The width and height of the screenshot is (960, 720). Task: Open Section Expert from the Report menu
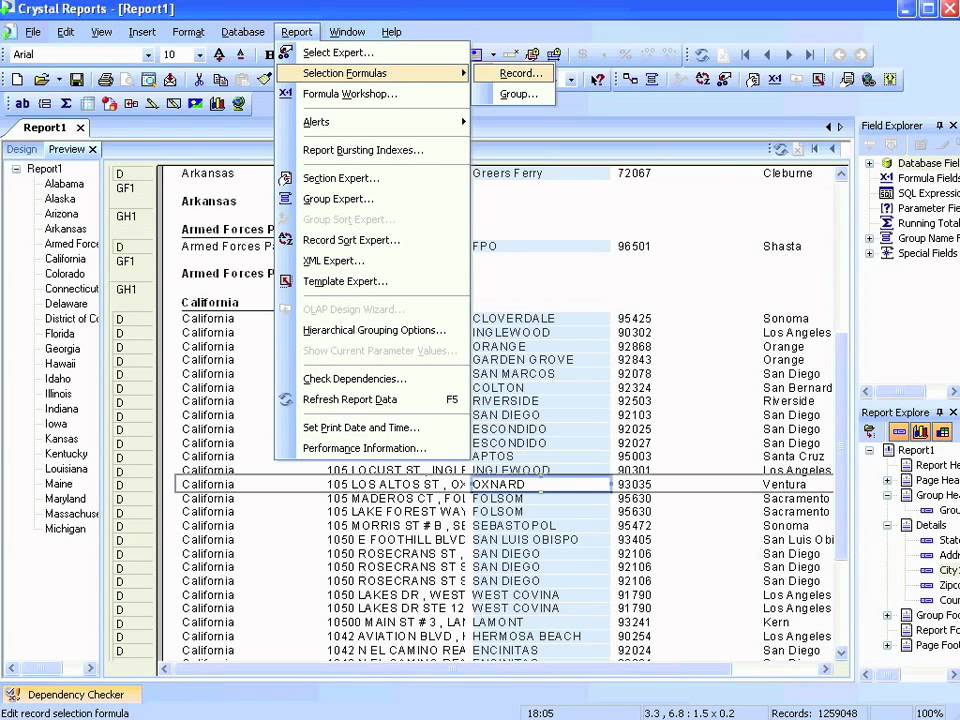[372, 178]
